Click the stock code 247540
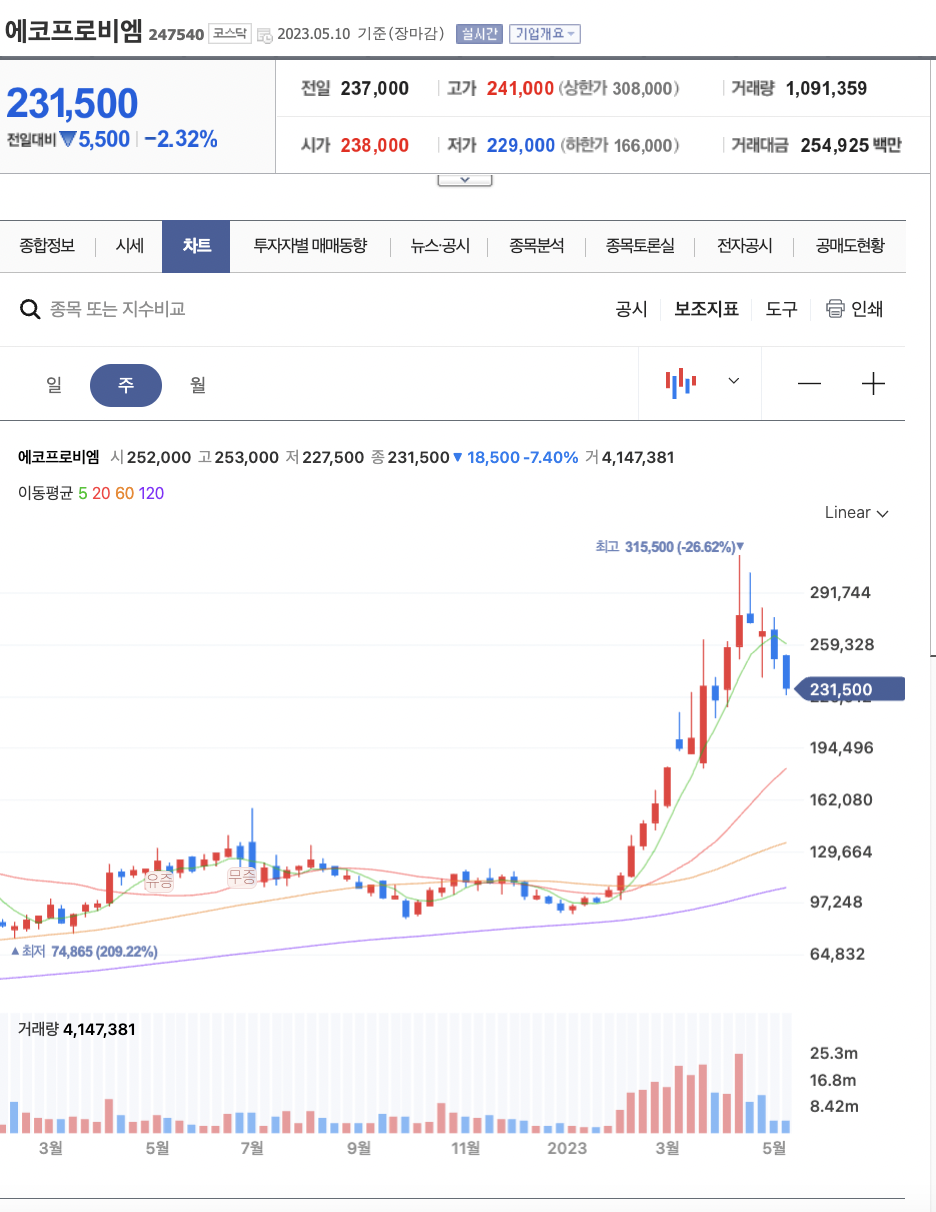 point(176,35)
